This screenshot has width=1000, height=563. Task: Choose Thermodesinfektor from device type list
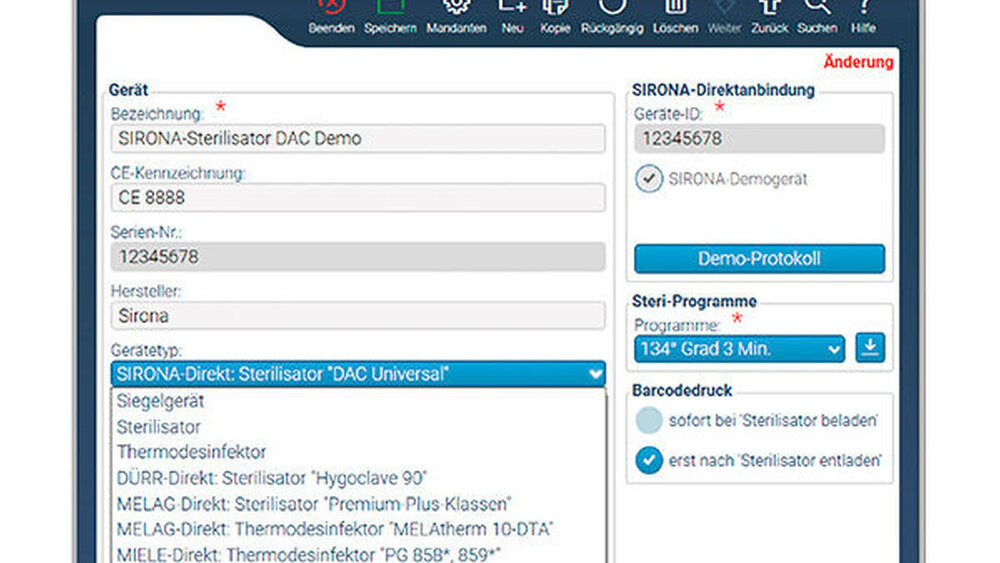(x=191, y=452)
